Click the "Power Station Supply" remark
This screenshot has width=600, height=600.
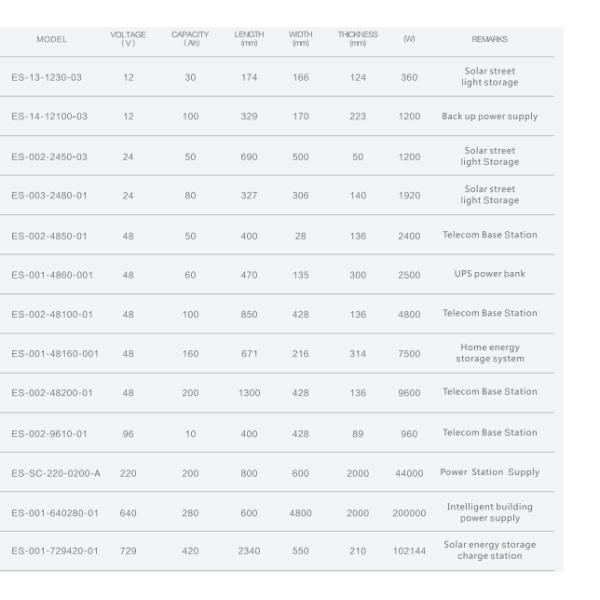tap(490, 472)
